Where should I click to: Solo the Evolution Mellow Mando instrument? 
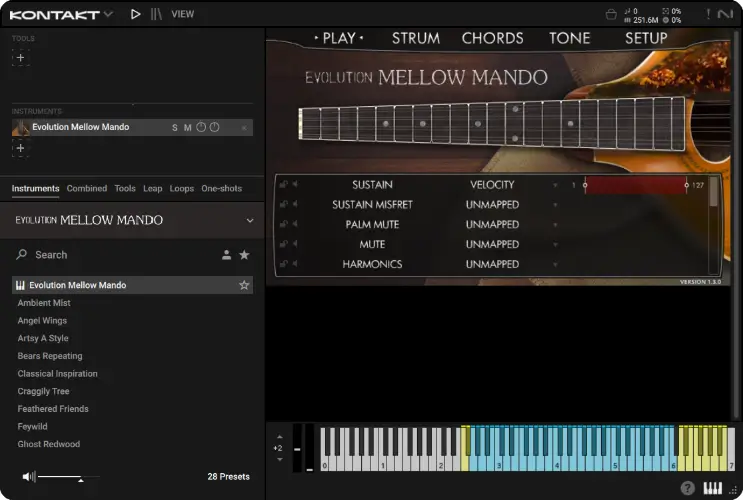(175, 128)
